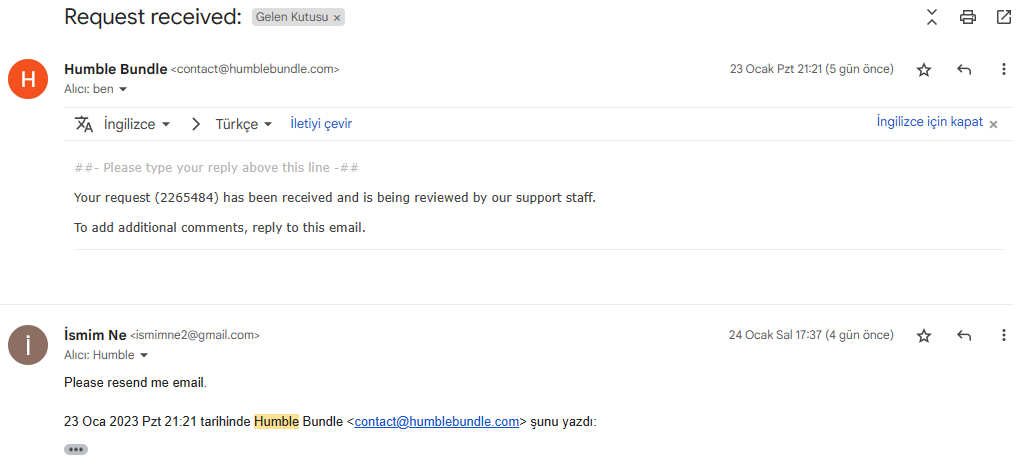
Task: Star the Humble Bundle message
Action: pos(924,70)
